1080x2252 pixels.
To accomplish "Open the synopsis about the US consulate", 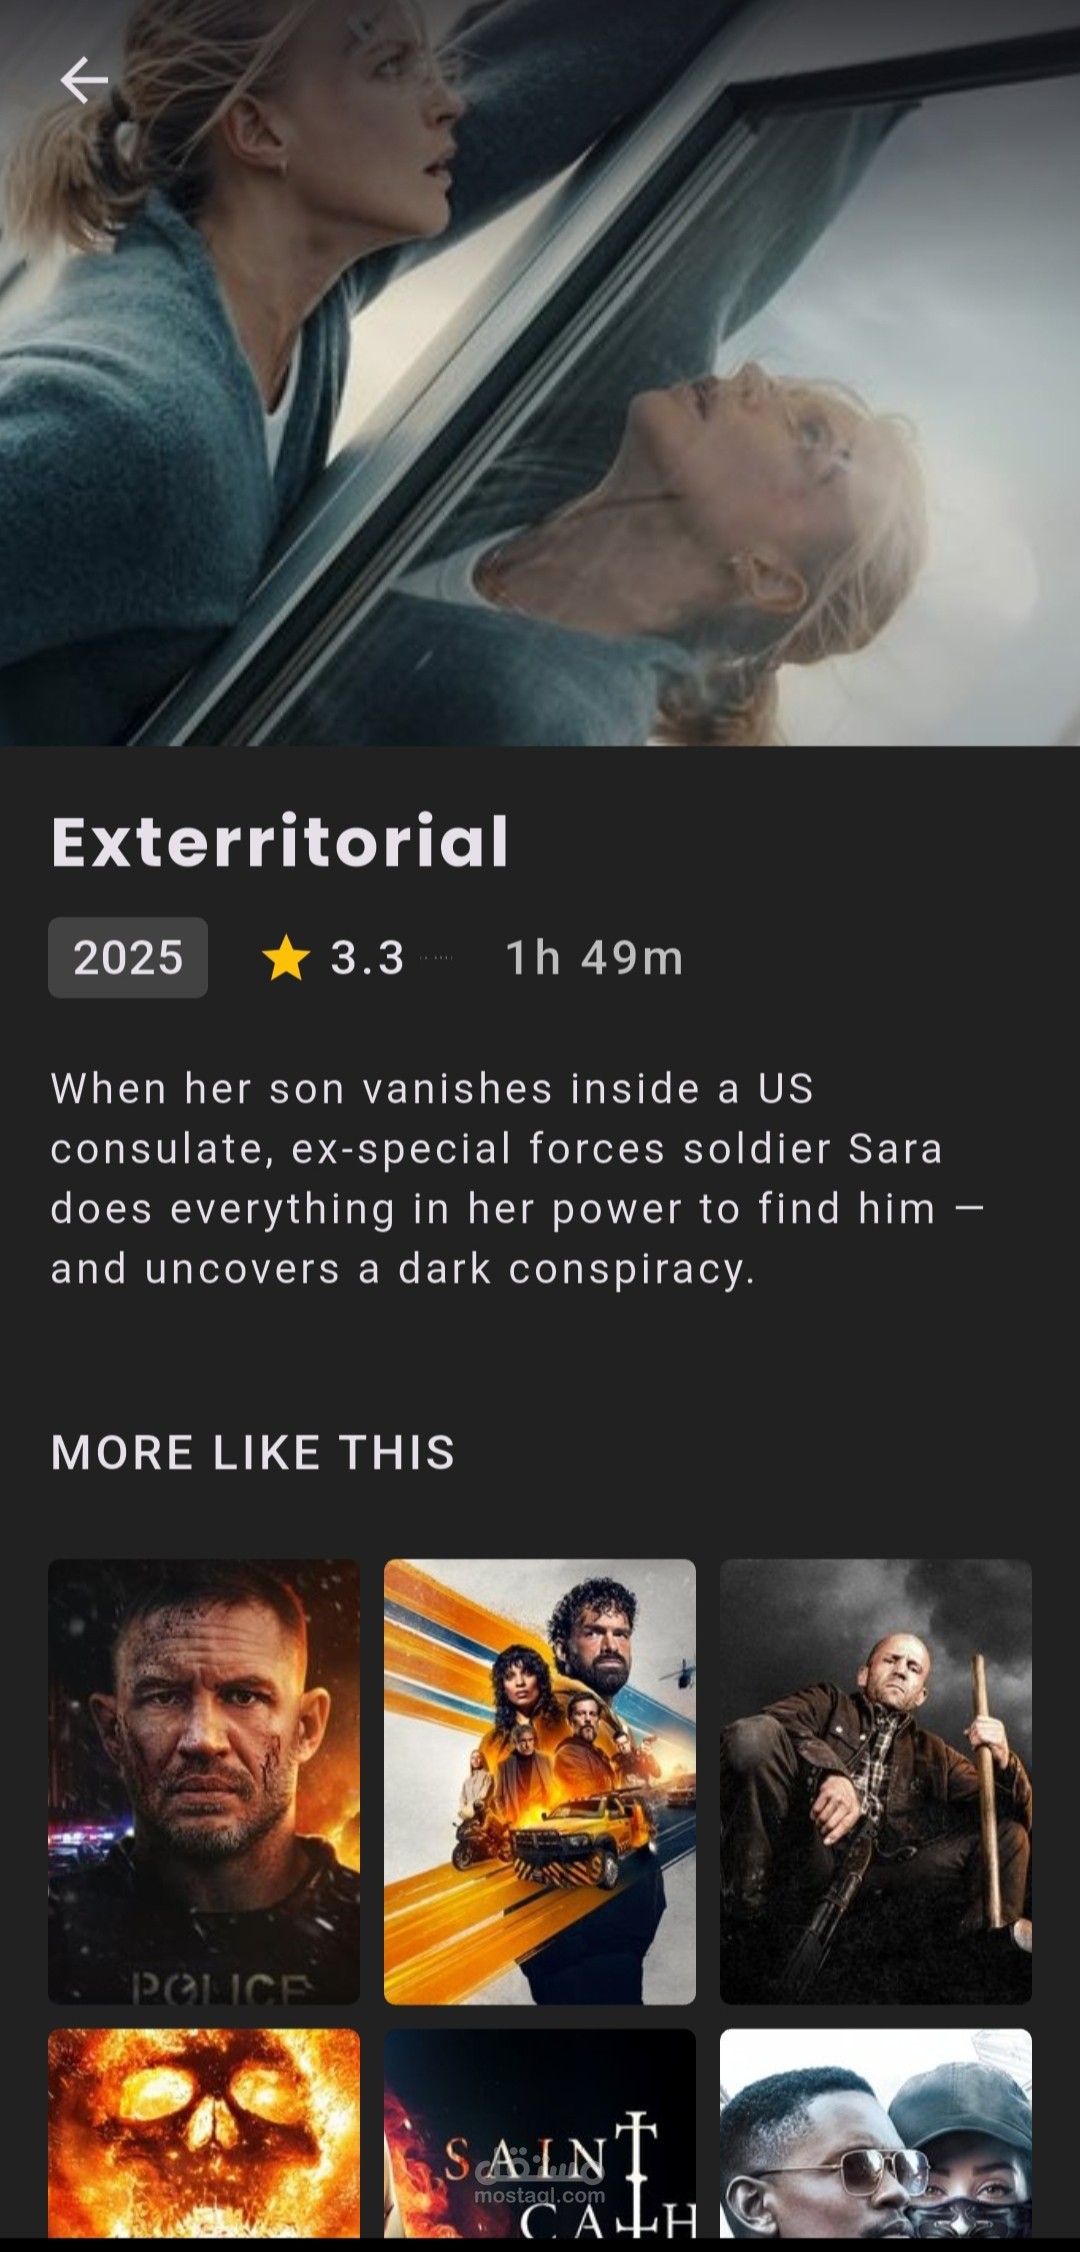I will point(518,1179).
